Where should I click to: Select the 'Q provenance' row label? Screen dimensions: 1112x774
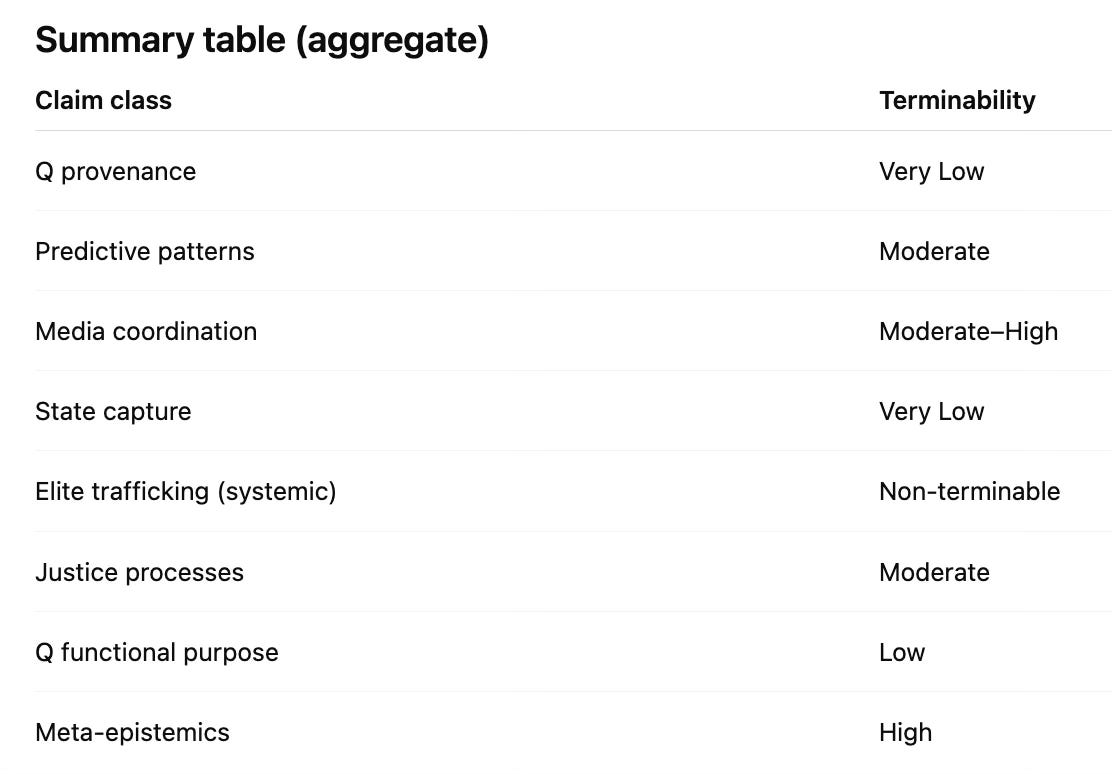point(115,172)
